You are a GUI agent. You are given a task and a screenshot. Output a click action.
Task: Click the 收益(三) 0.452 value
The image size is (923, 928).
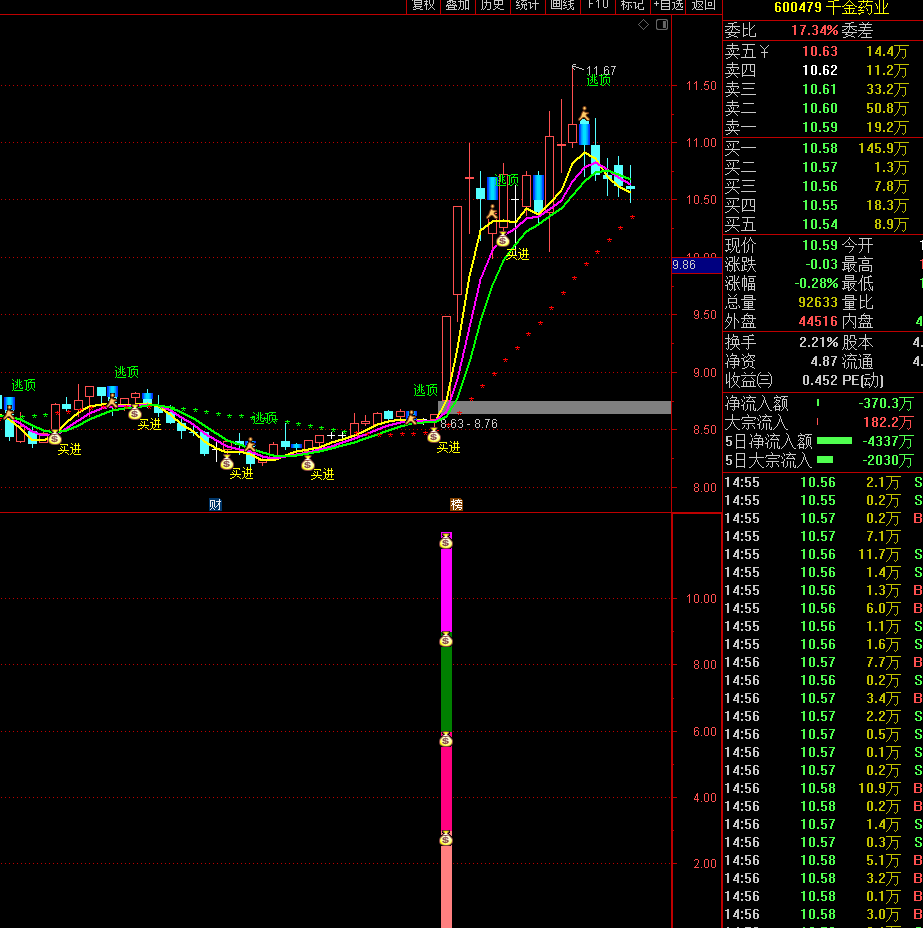coord(820,380)
